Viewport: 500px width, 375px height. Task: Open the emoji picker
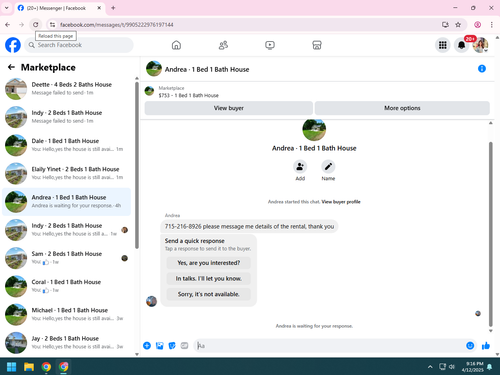pos(470,346)
